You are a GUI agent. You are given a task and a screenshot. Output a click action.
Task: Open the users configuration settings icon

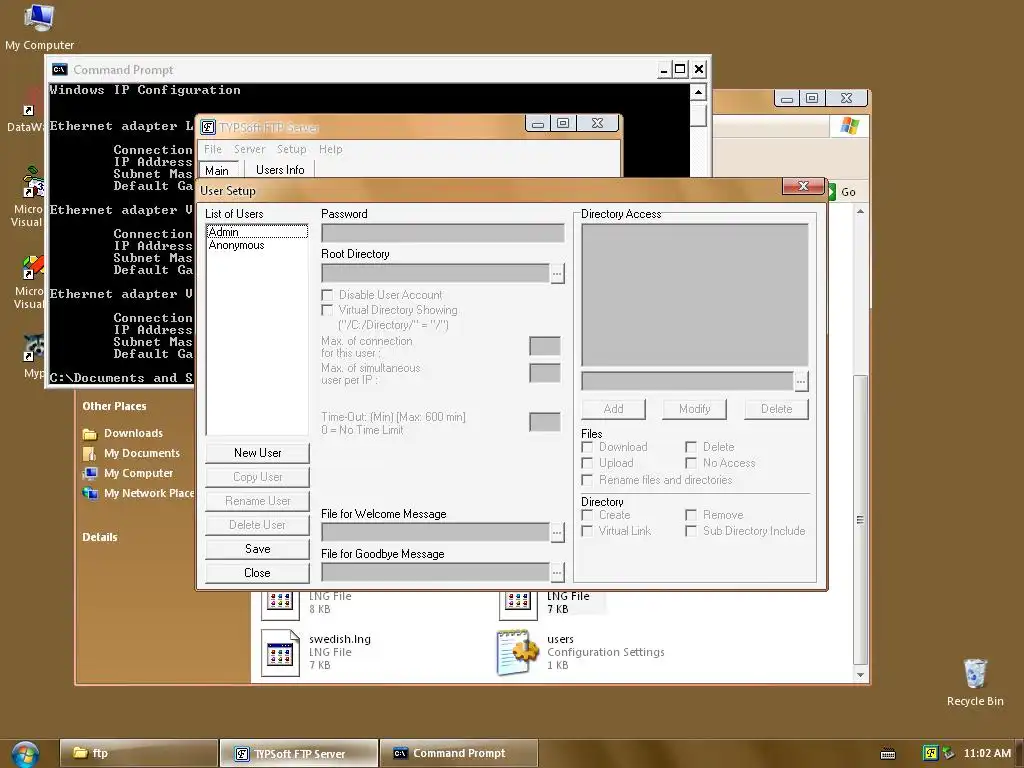[x=517, y=652]
